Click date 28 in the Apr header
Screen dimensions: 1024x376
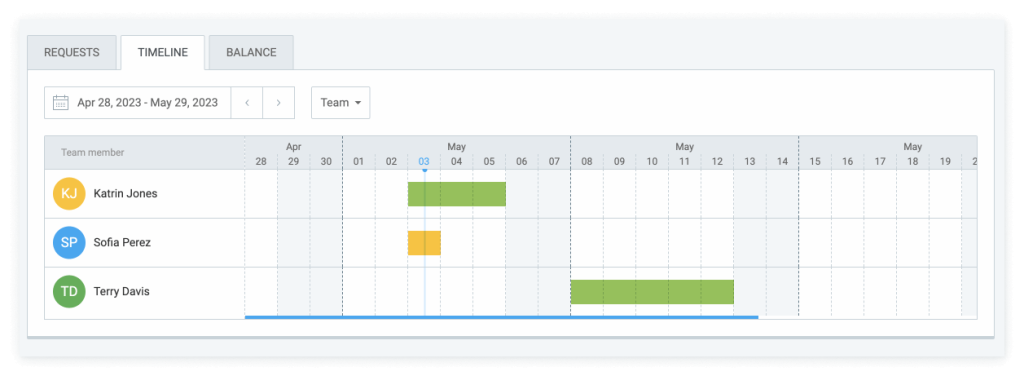261,161
